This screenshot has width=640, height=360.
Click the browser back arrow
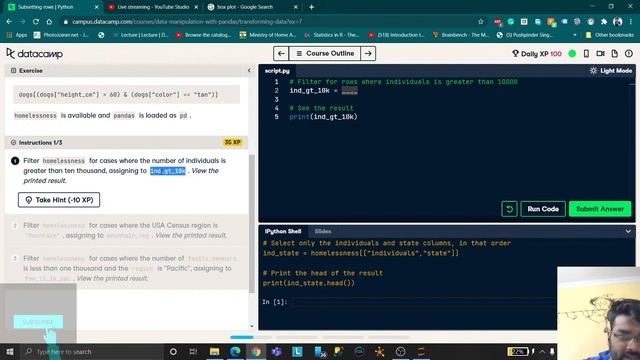tap(9, 22)
